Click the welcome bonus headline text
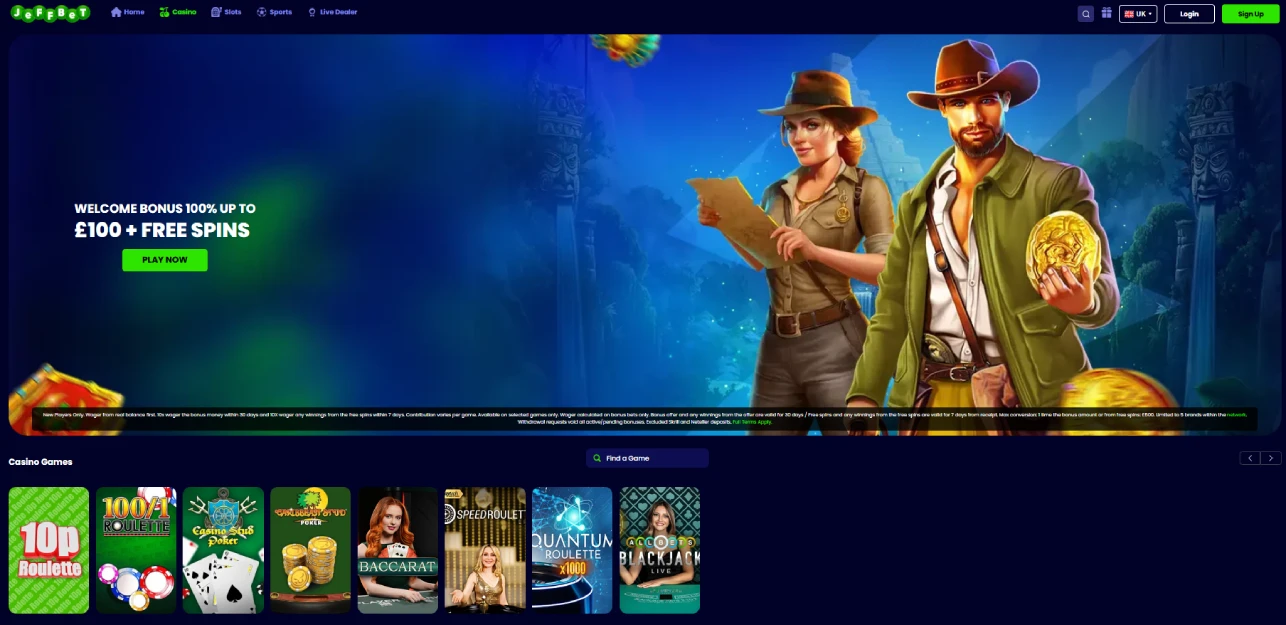This screenshot has width=1286, height=625. tap(165, 220)
